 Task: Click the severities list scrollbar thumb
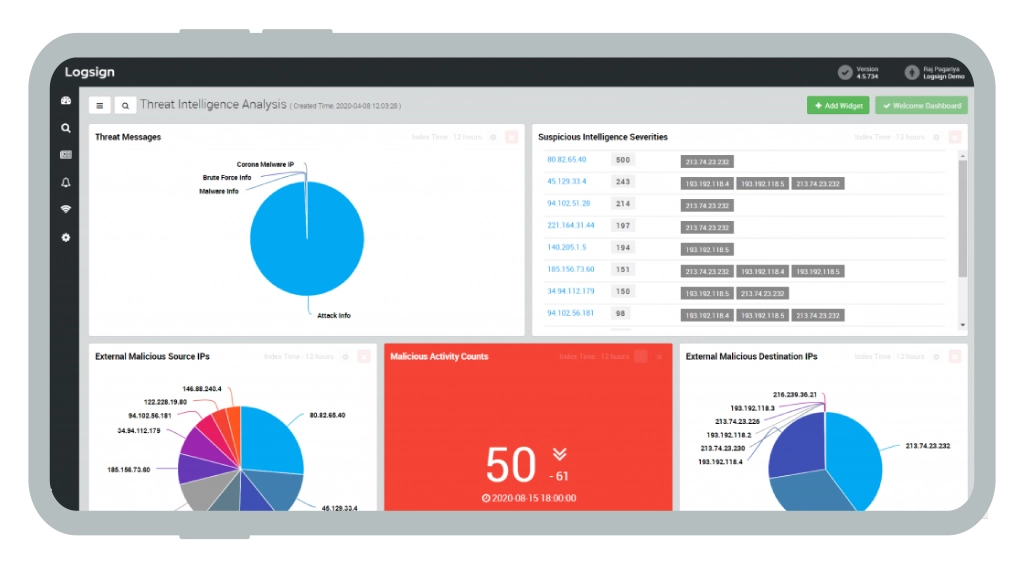tap(963, 218)
